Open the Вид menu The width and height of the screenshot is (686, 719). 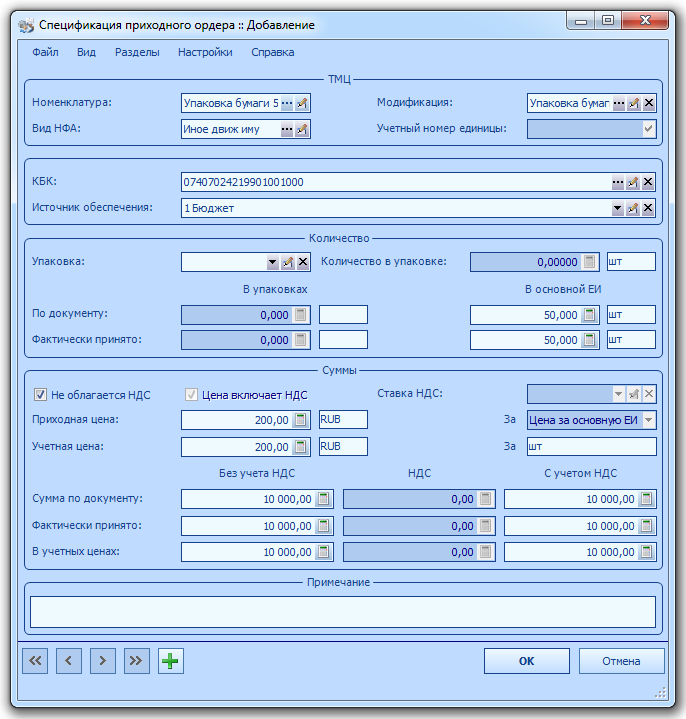point(86,52)
